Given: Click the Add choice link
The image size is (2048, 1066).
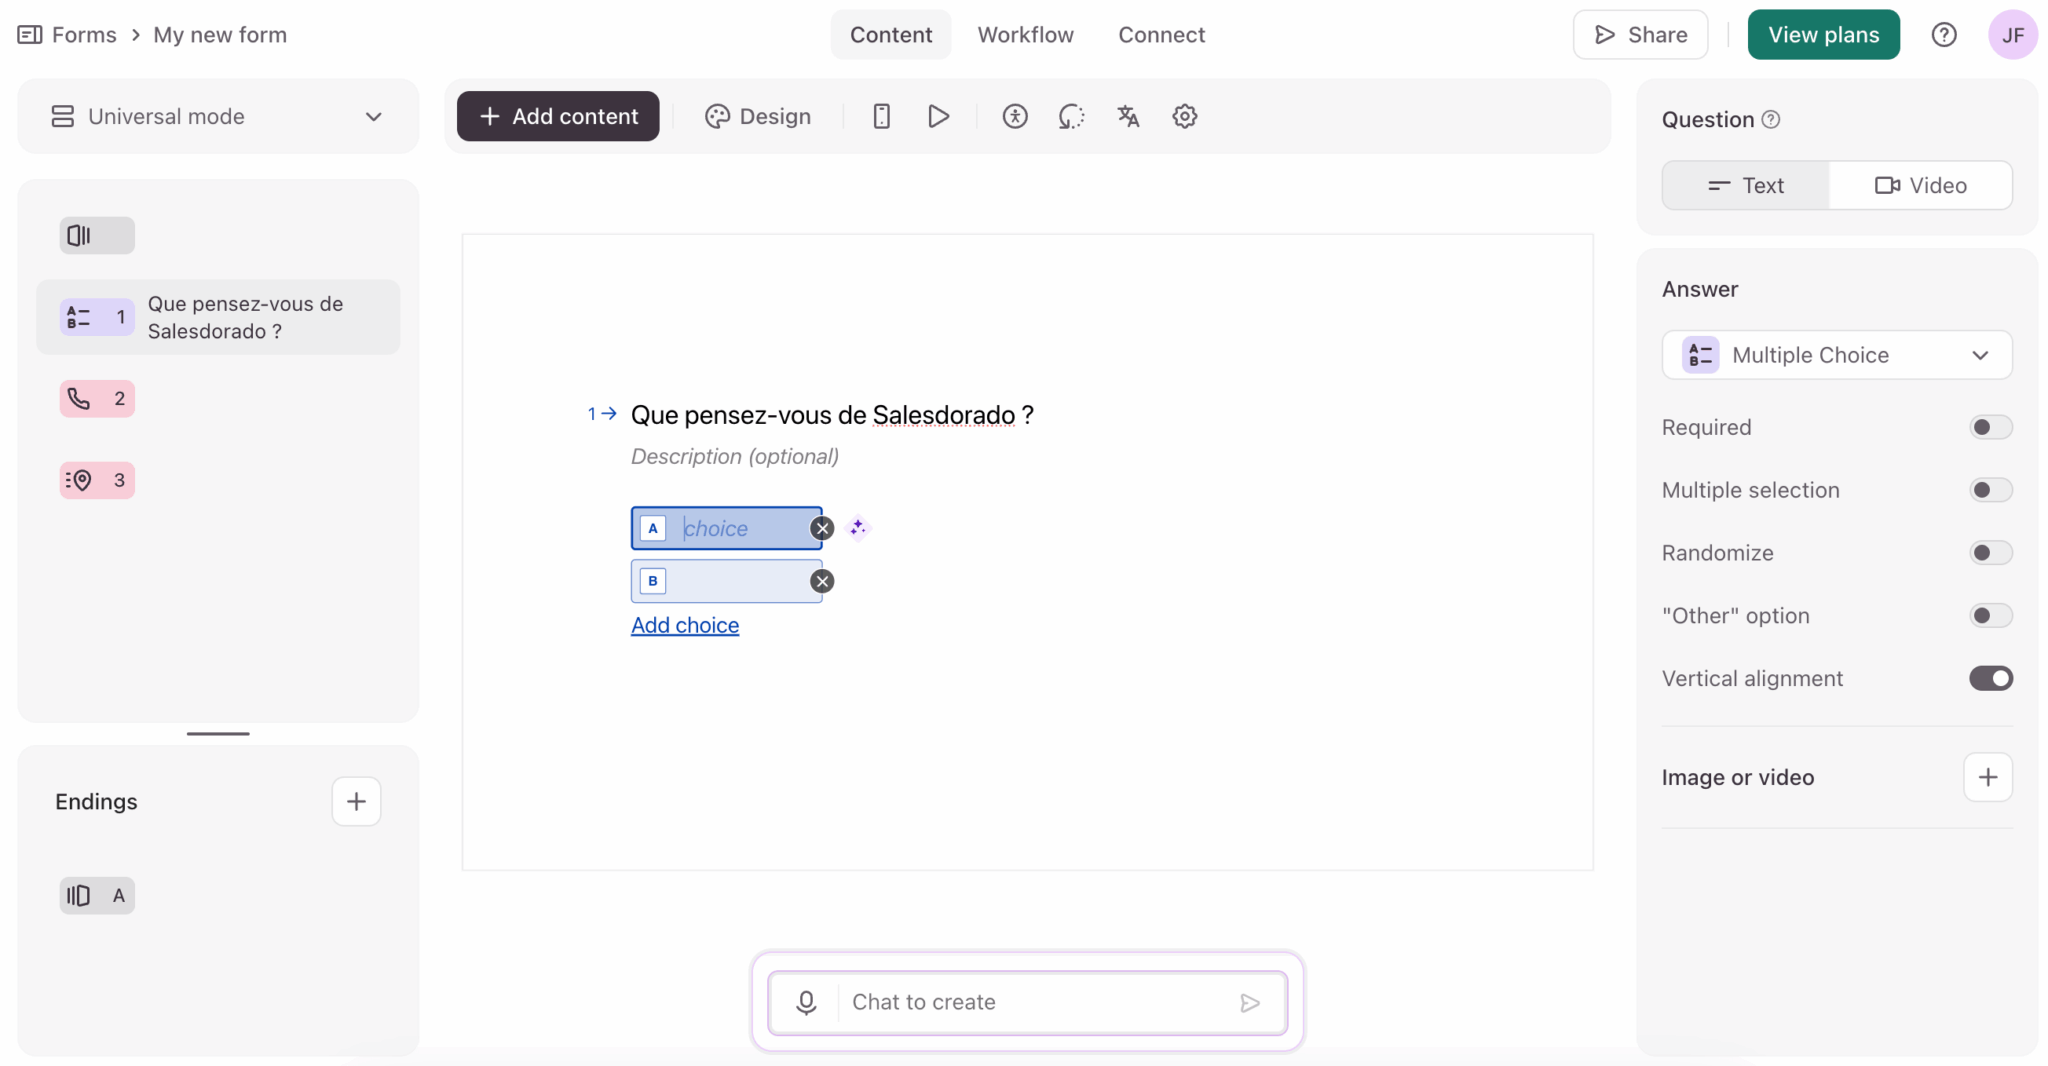Looking at the screenshot, I should click(x=685, y=625).
